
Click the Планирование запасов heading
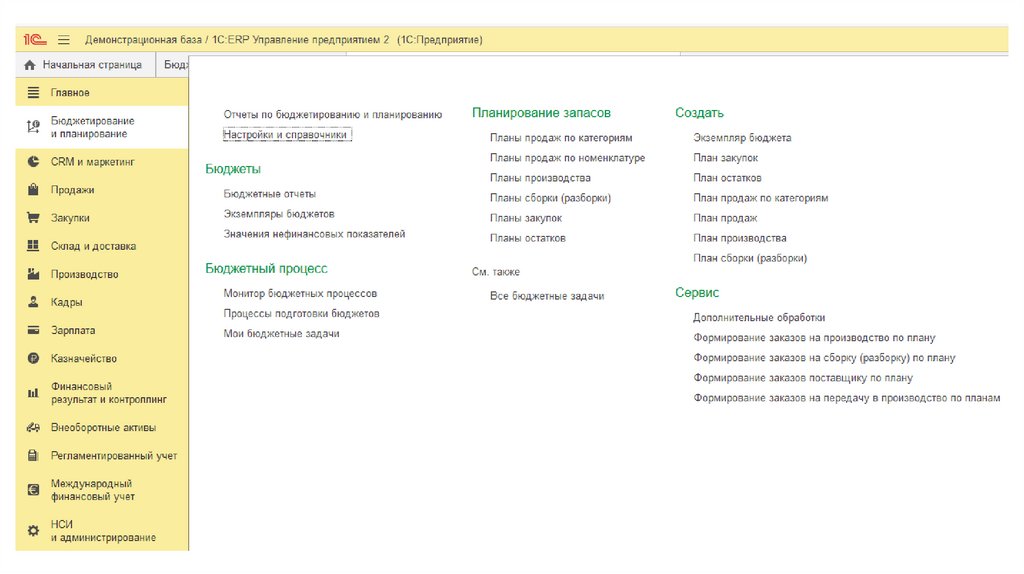coord(541,113)
